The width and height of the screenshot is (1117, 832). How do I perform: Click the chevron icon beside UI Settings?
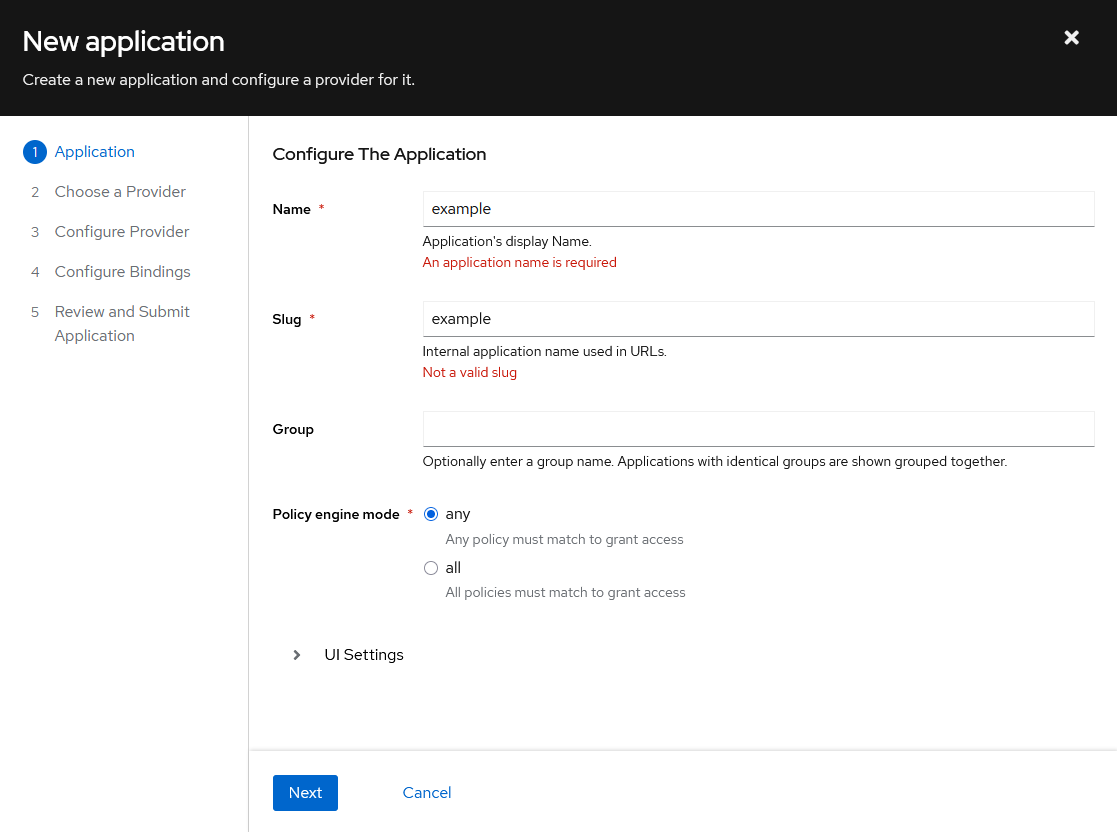[x=296, y=655]
